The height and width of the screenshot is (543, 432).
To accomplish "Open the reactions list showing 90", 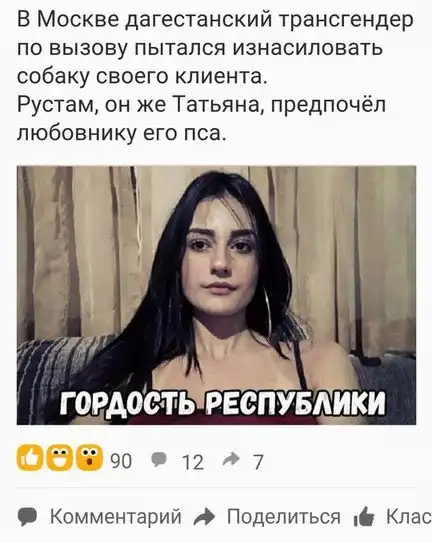I will (121, 462).
